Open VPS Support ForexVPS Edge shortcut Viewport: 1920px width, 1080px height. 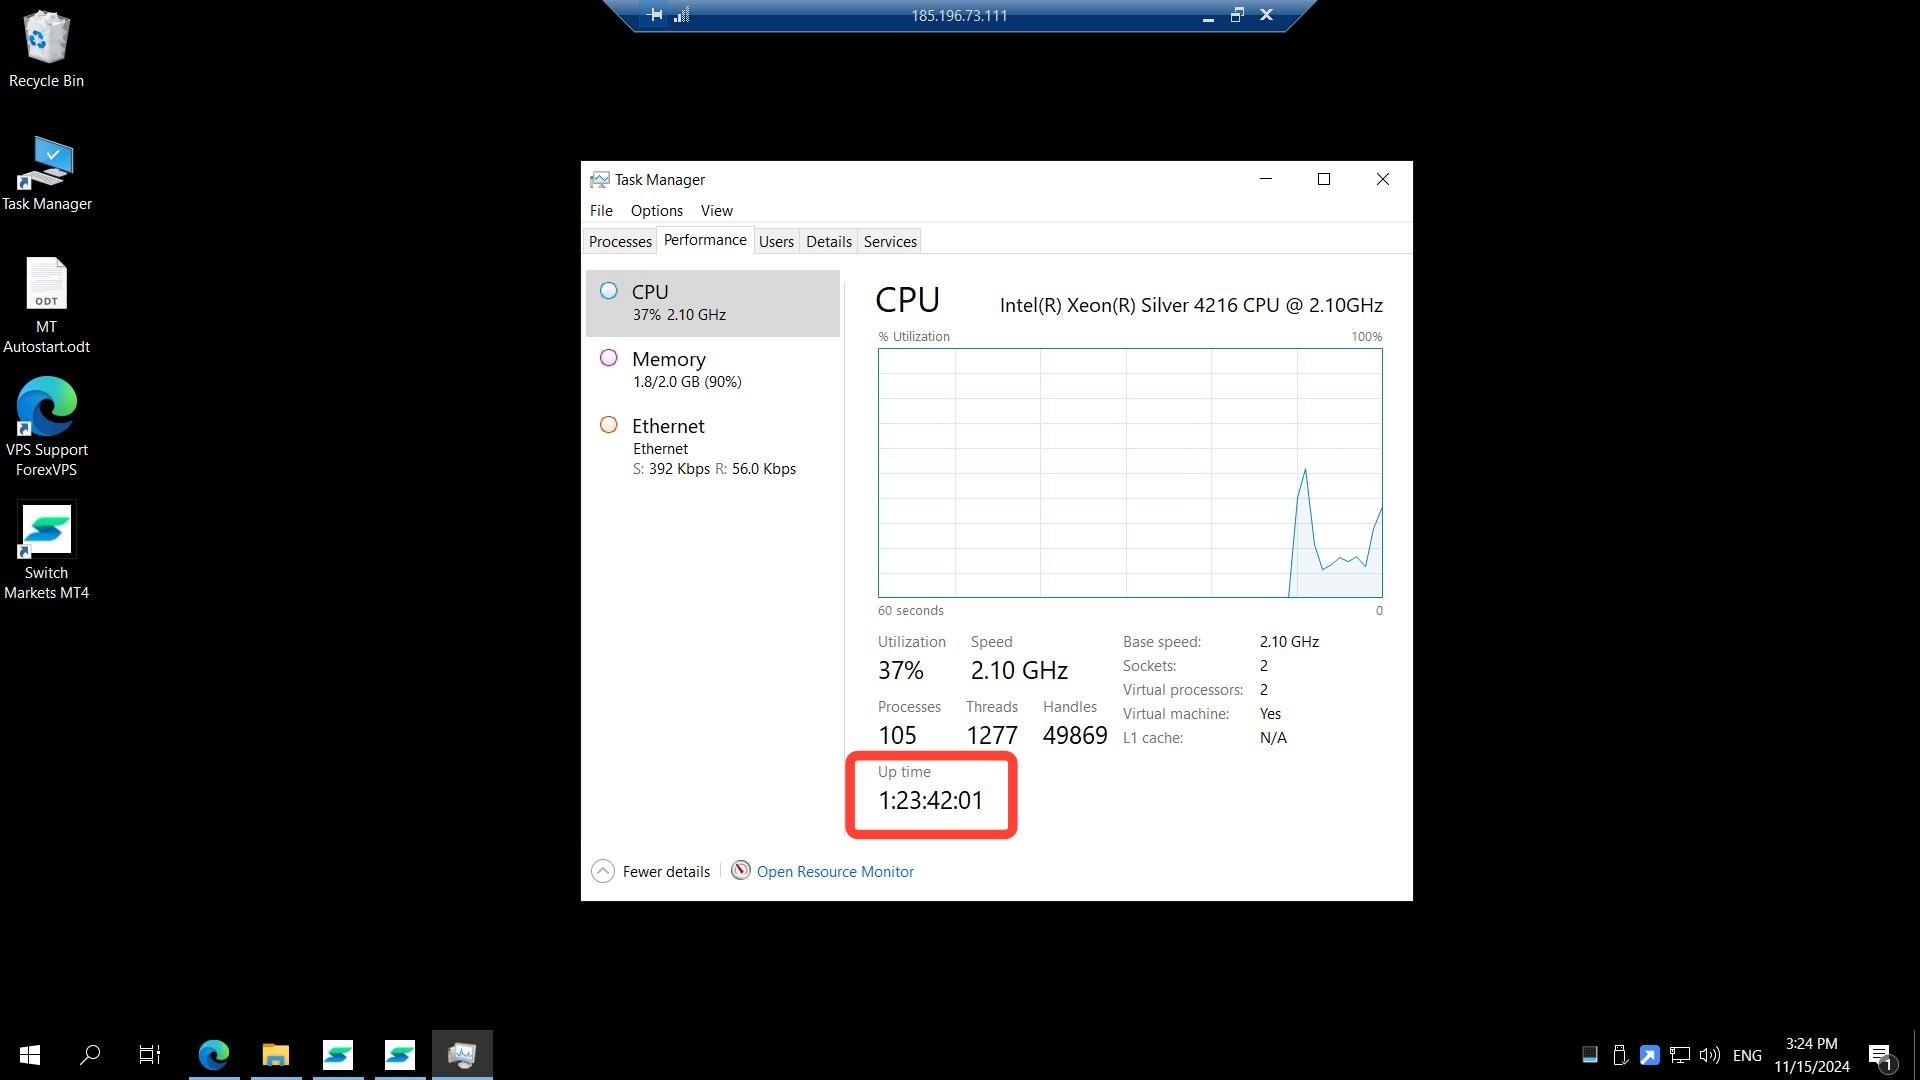tap(46, 428)
